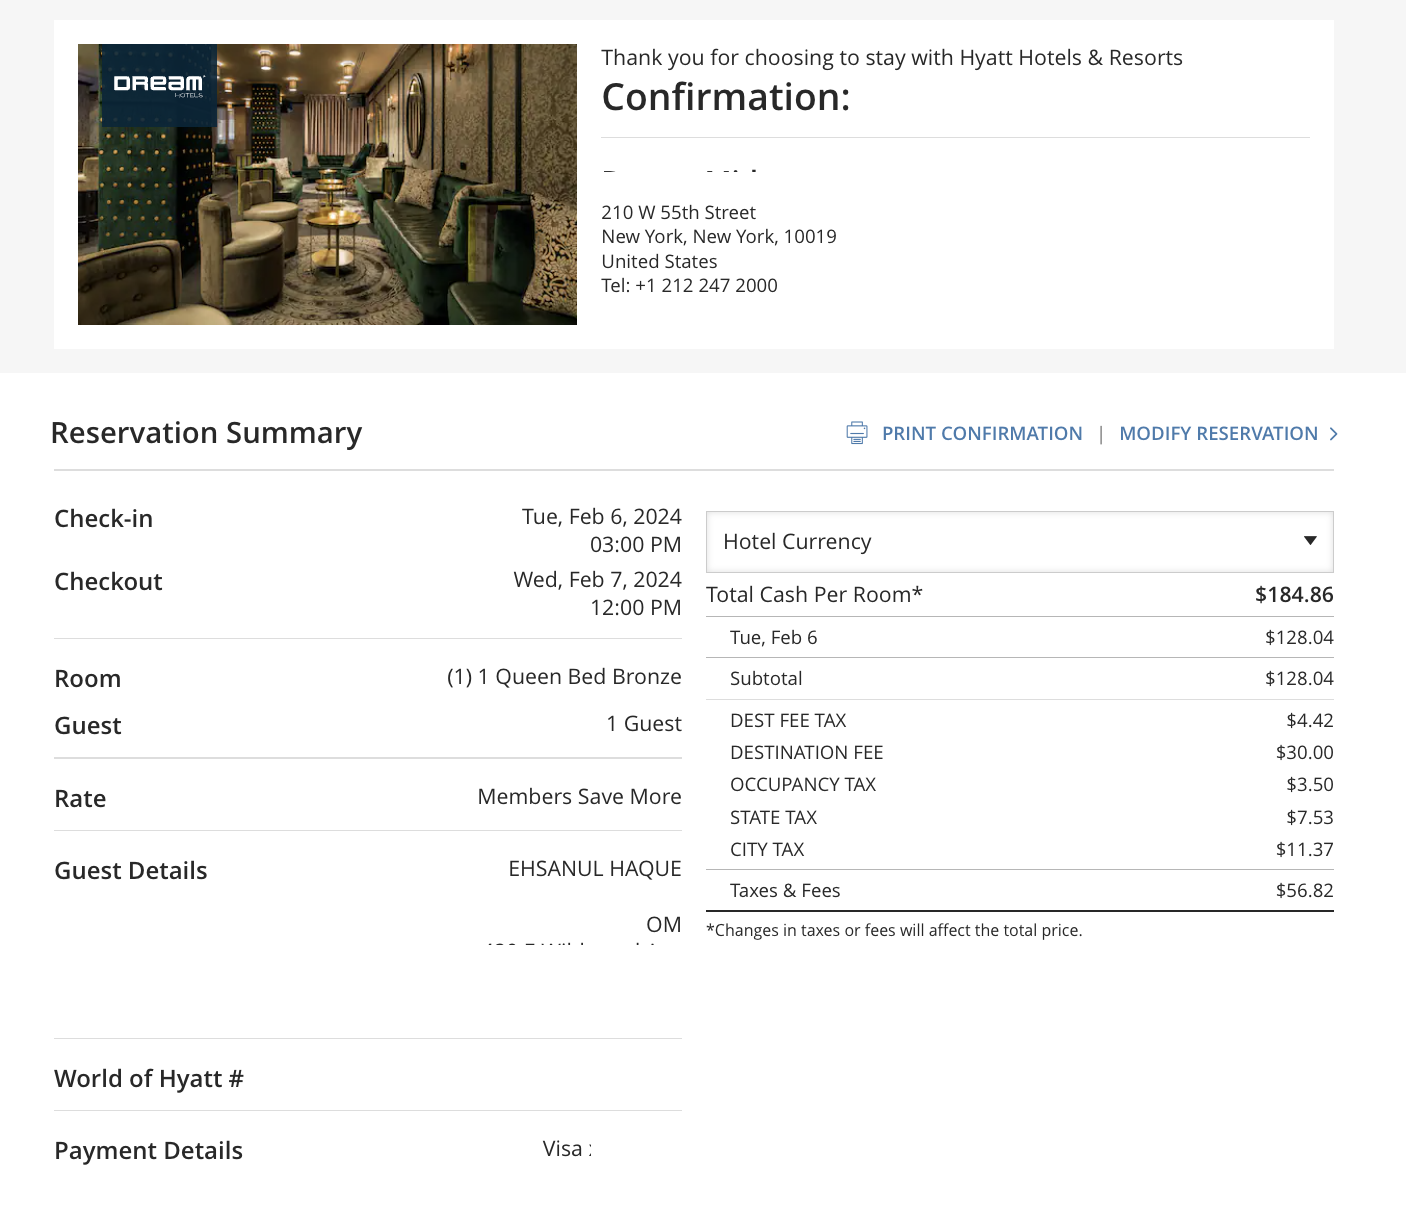
Task: Click the Visa payment method text
Action: click(567, 1149)
